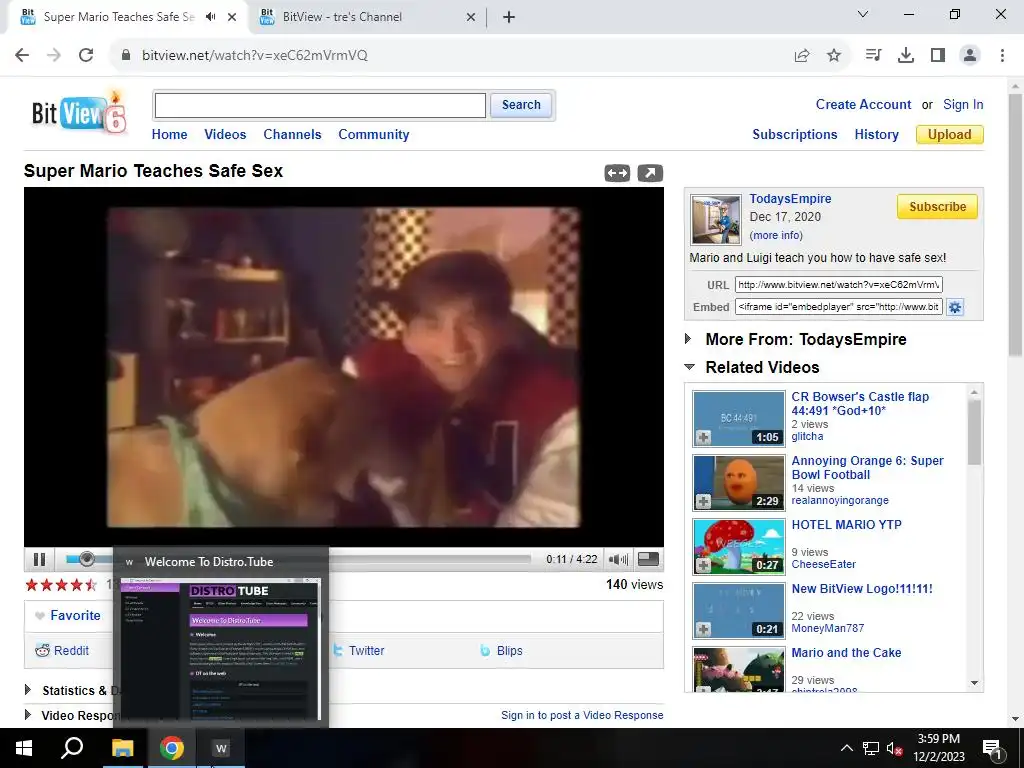
Task: Share video on Blips
Action: [x=502, y=650]
